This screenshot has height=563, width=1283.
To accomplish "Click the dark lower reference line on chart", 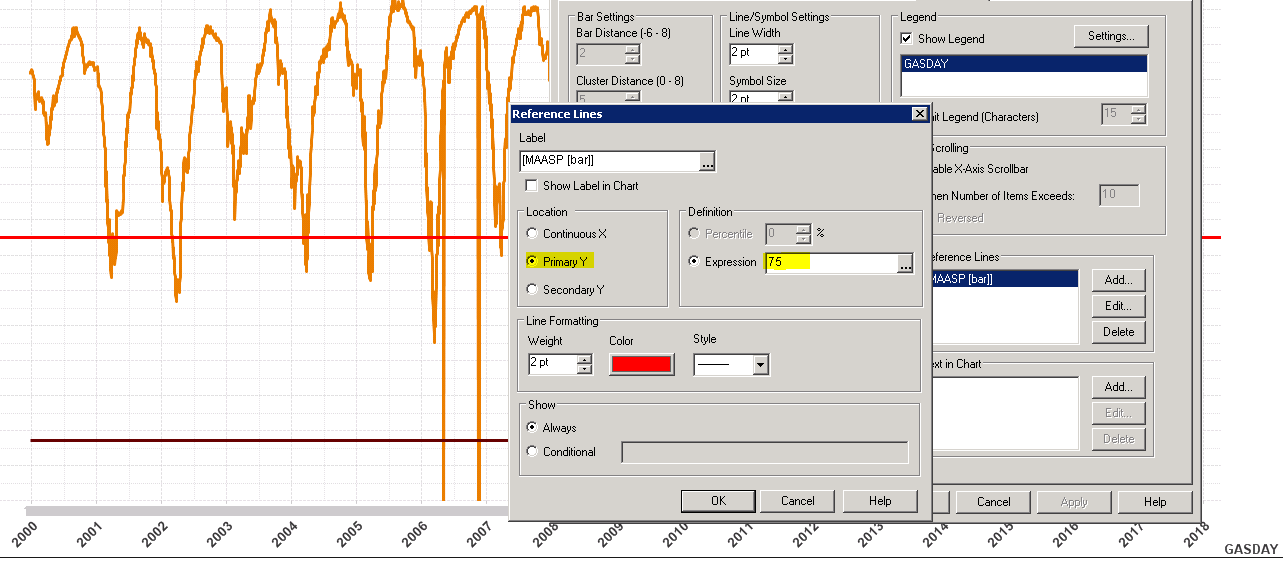I will (x=270, y=440).
